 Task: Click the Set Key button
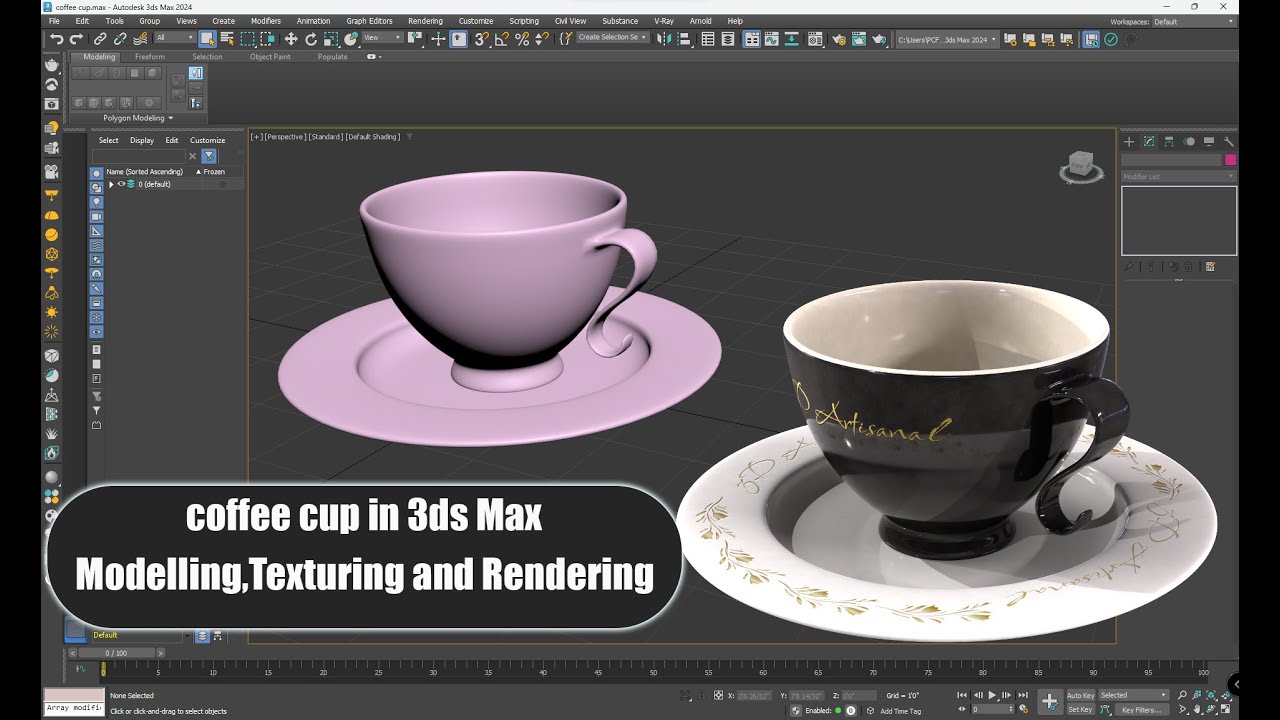[x=1081, y=710]
